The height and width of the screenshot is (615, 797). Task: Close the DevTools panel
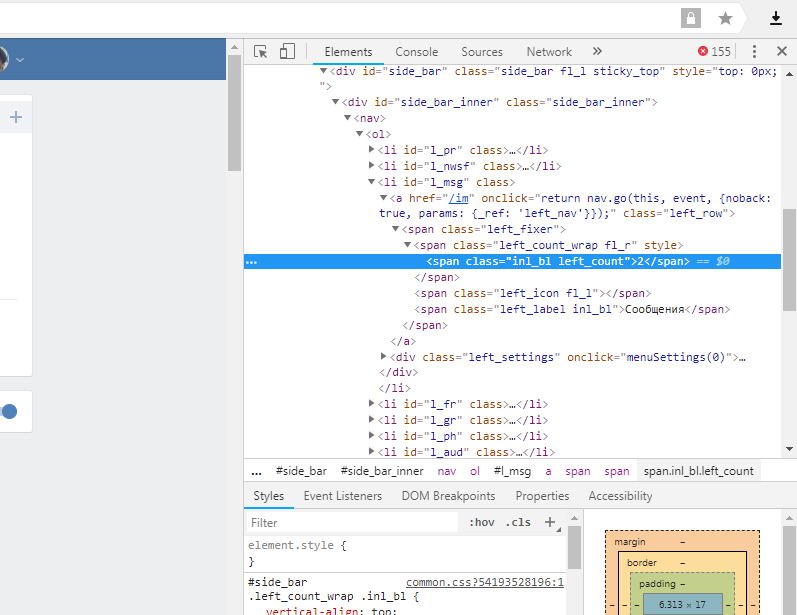tap(782, 51)
